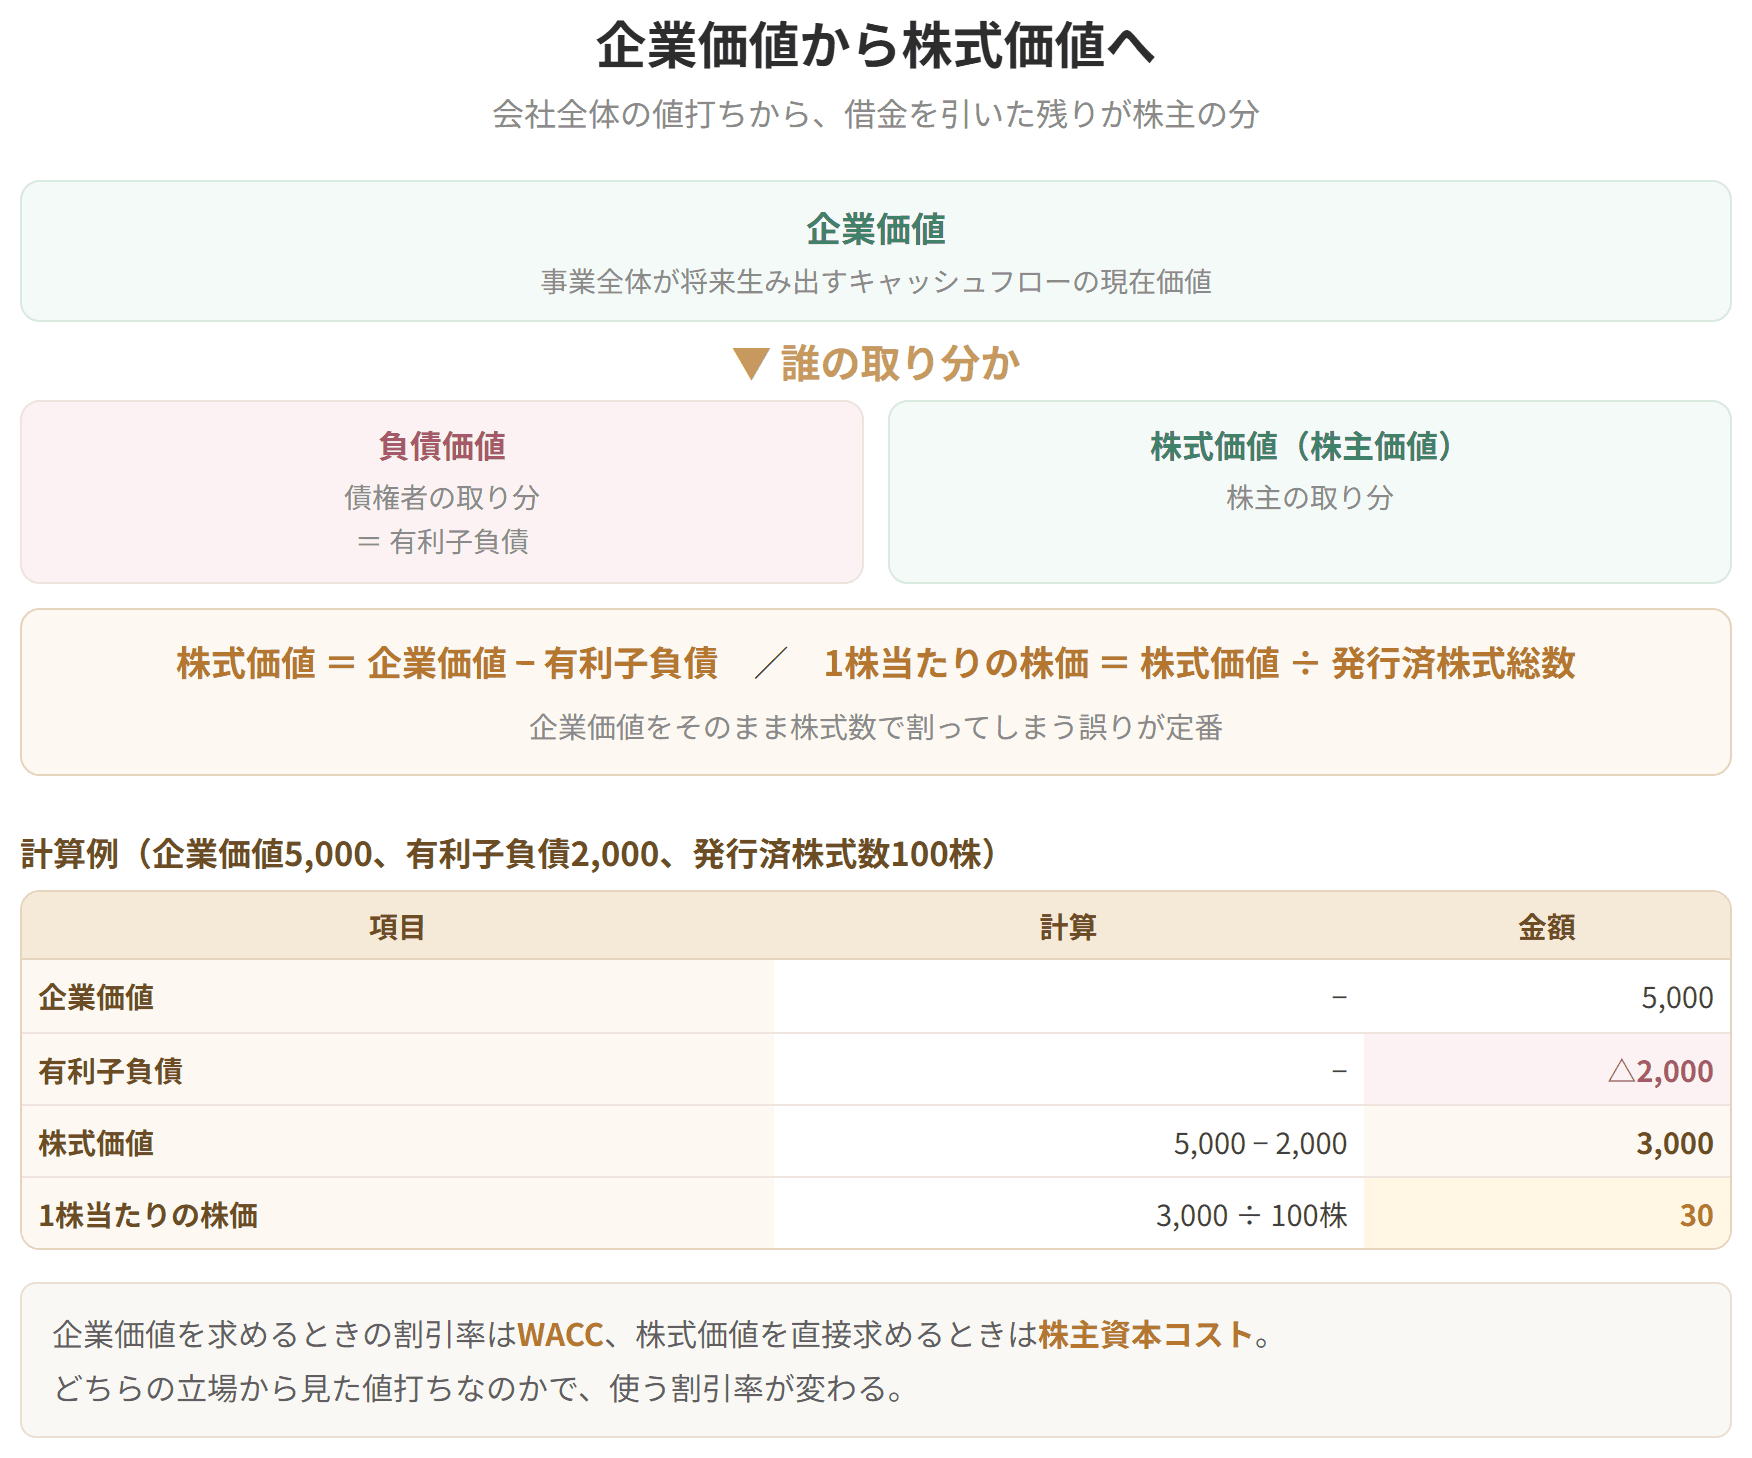The width and height of the screenshot is (1752, 1458).
Task: Click the highlighted 株主資本コスト term
Action: [1146, 1335]
